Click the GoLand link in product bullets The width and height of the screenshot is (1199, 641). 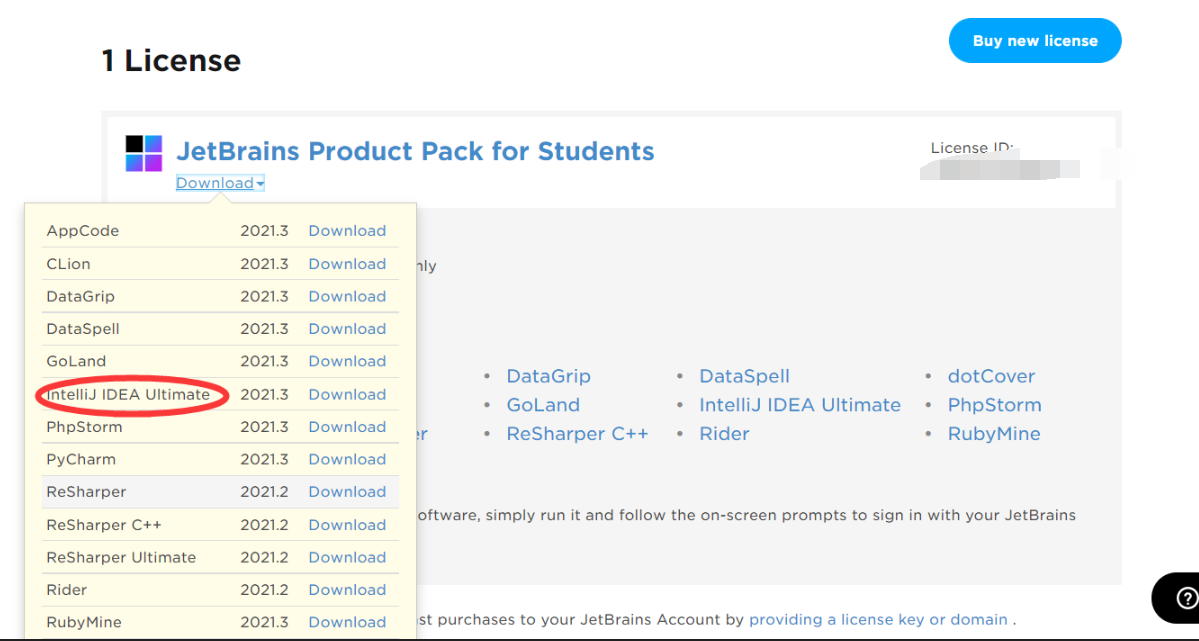tap(543, 405)
